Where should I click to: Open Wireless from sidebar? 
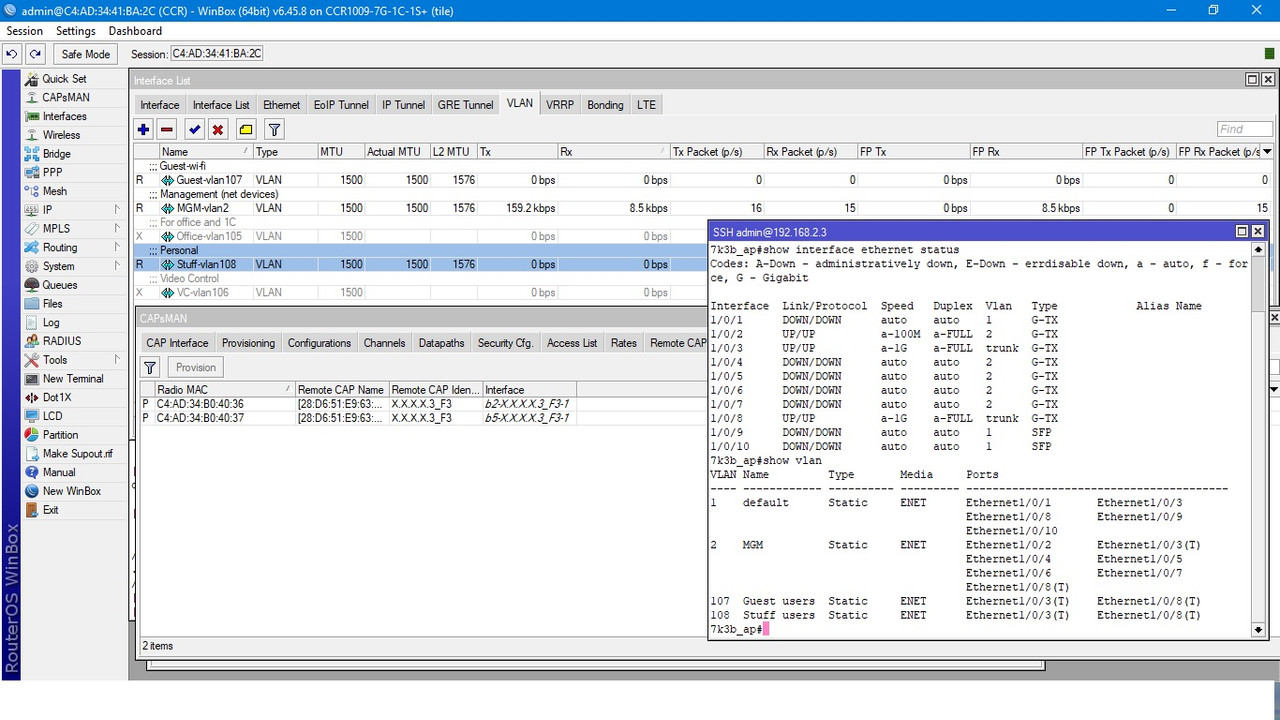[x=61, y=135]
